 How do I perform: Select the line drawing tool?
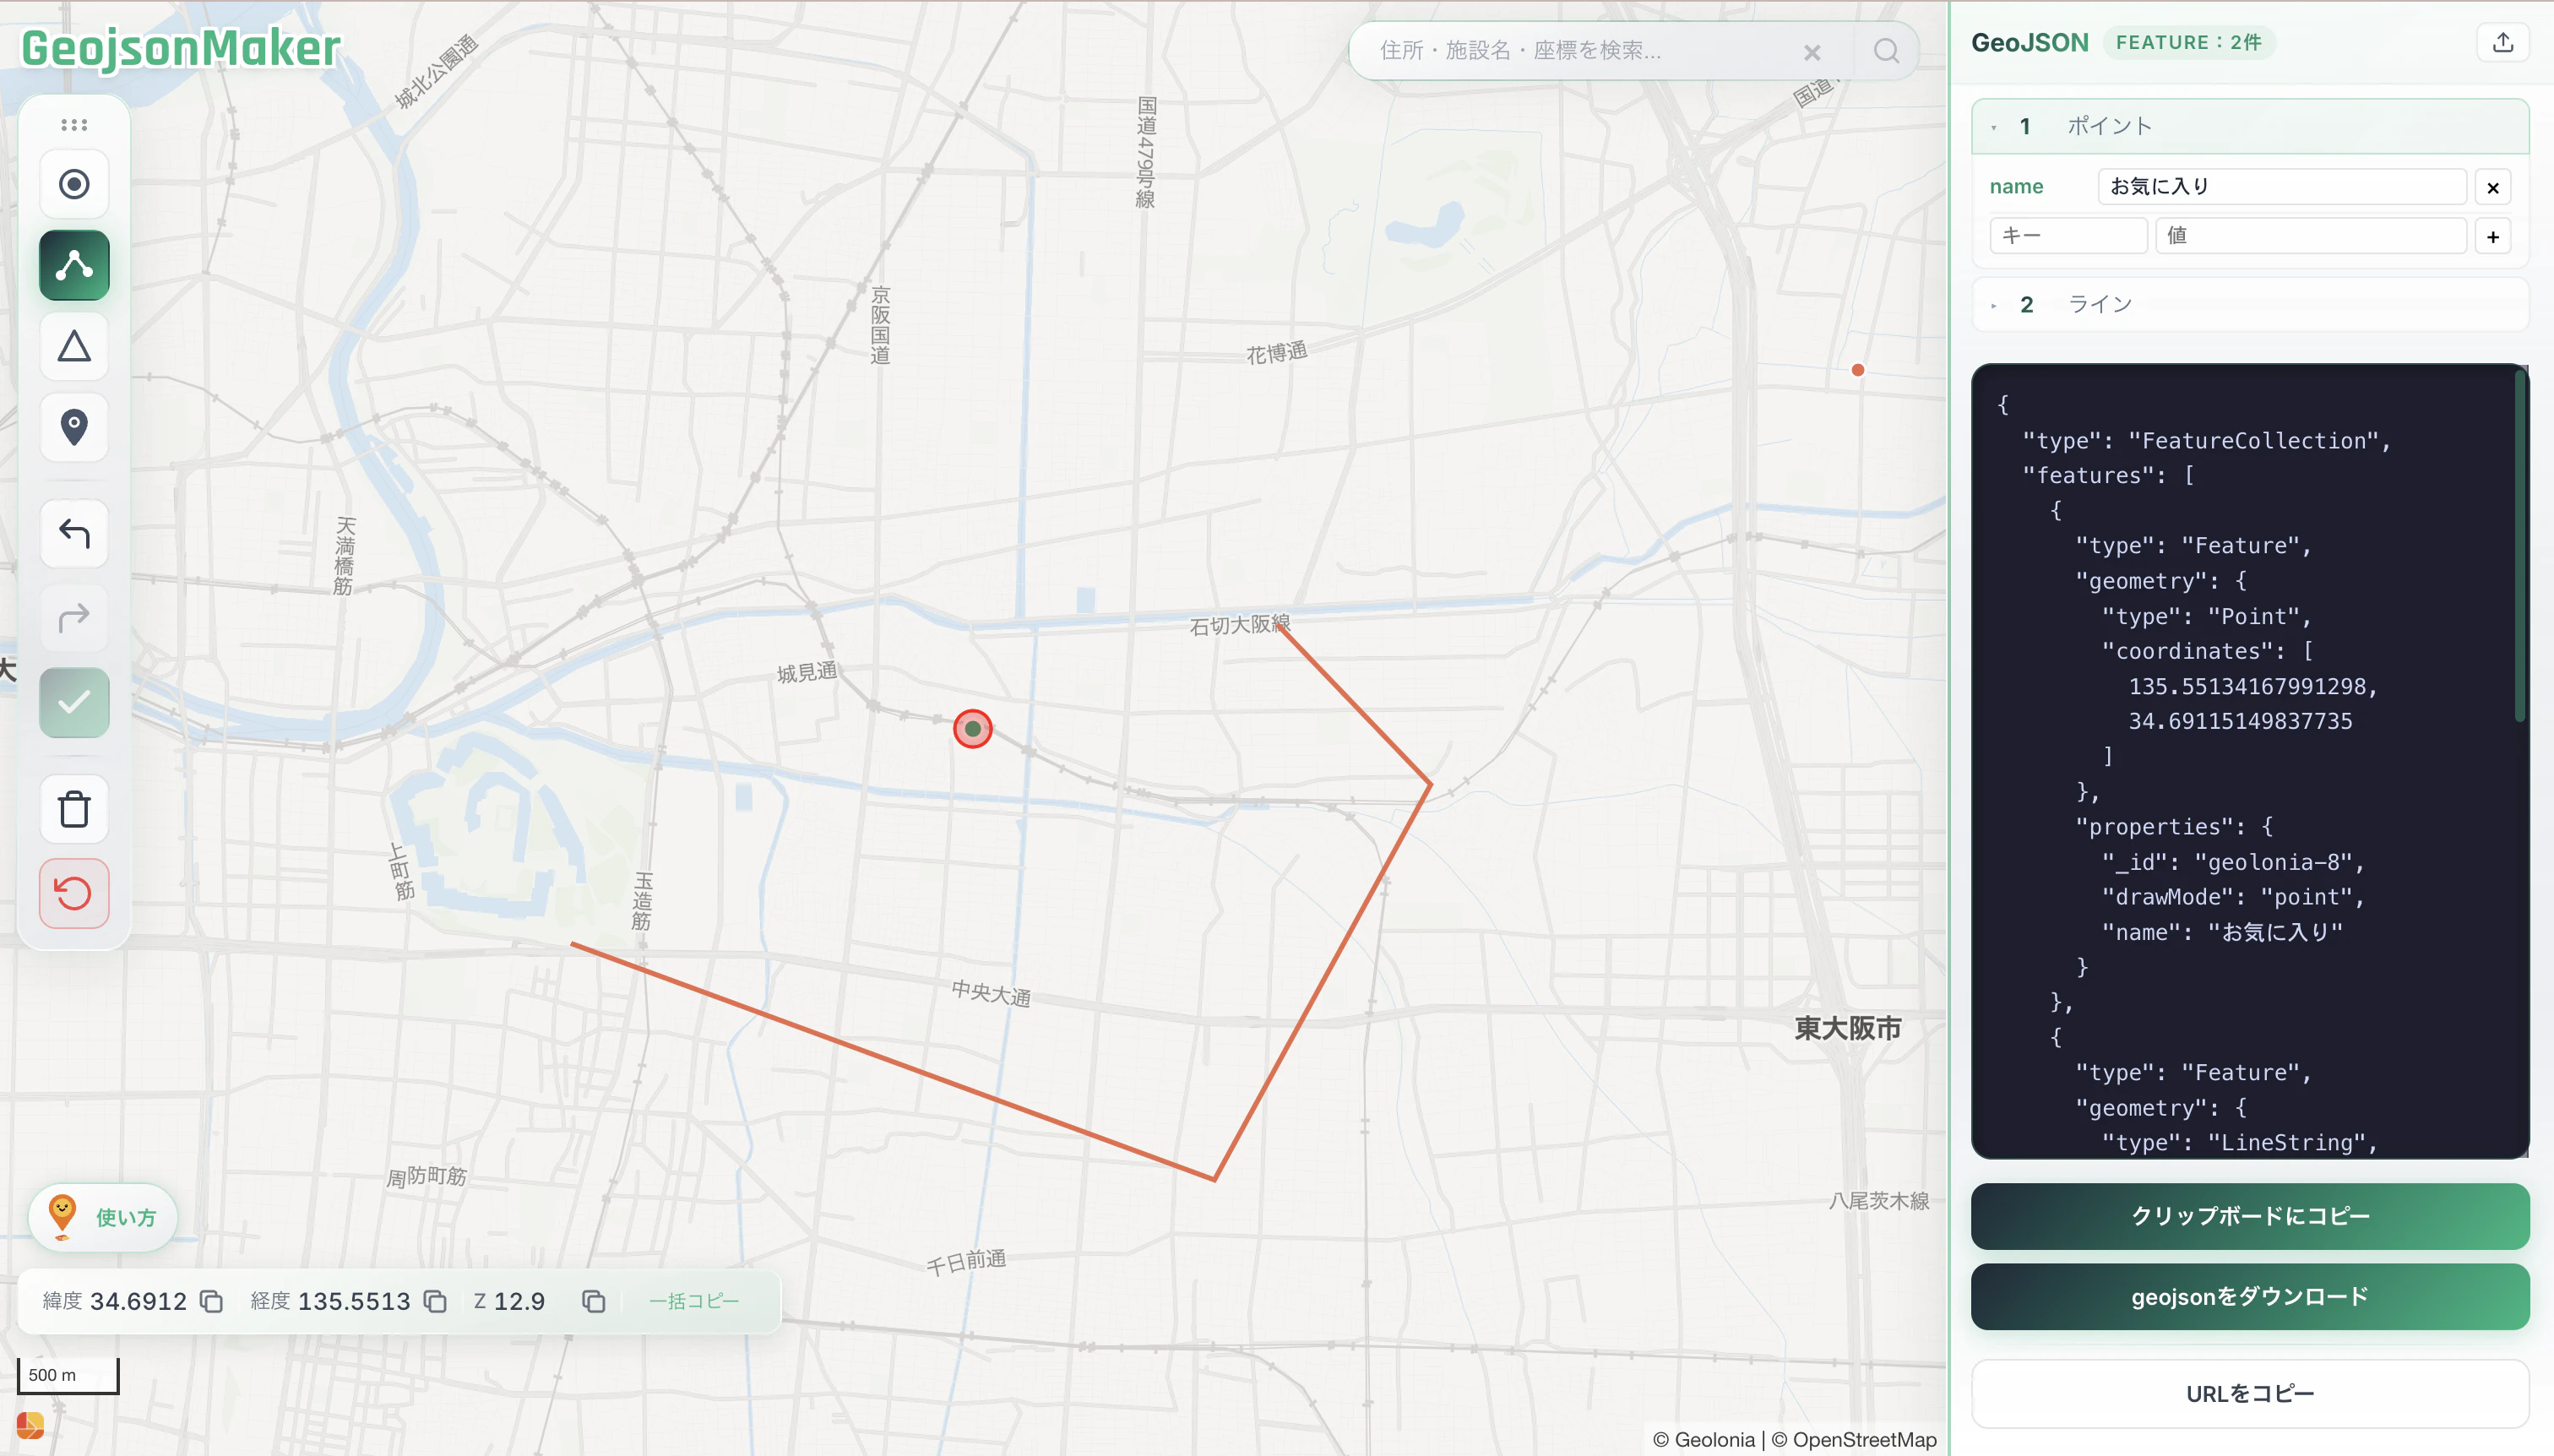(x=74, y=265)
